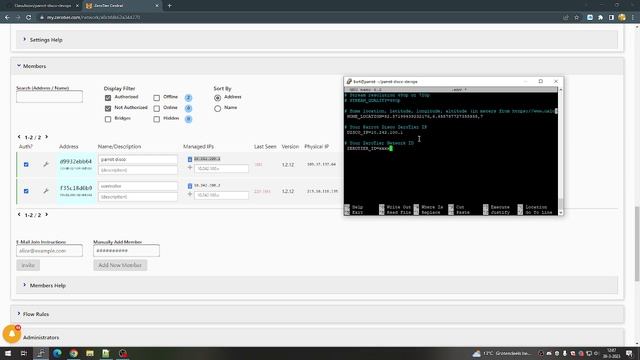Enable the Online display filter

coord(156,108)
